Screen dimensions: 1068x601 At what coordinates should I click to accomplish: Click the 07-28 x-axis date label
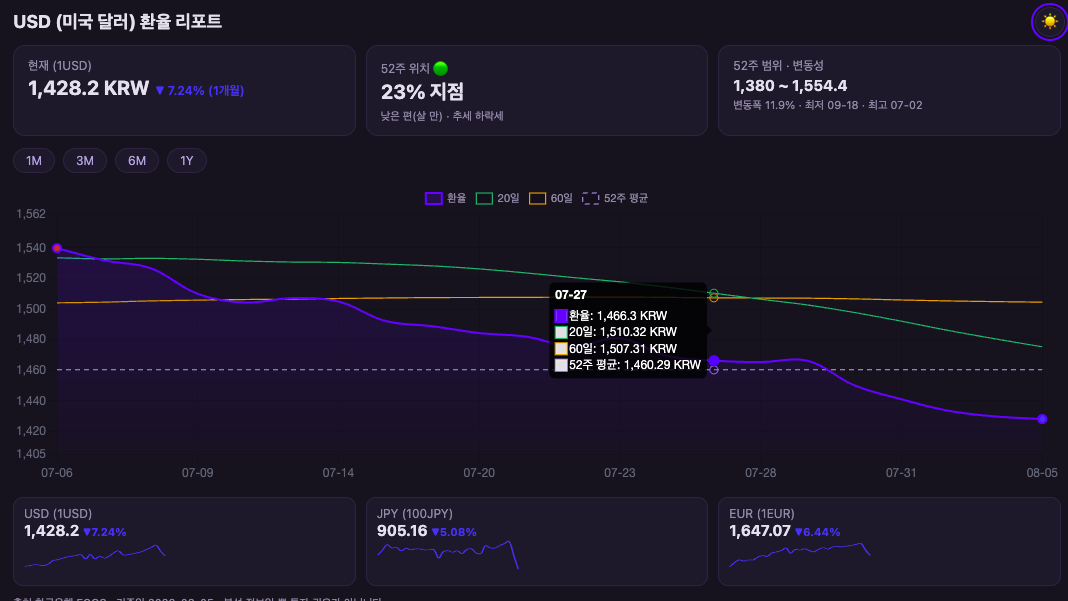click(760, 473)
